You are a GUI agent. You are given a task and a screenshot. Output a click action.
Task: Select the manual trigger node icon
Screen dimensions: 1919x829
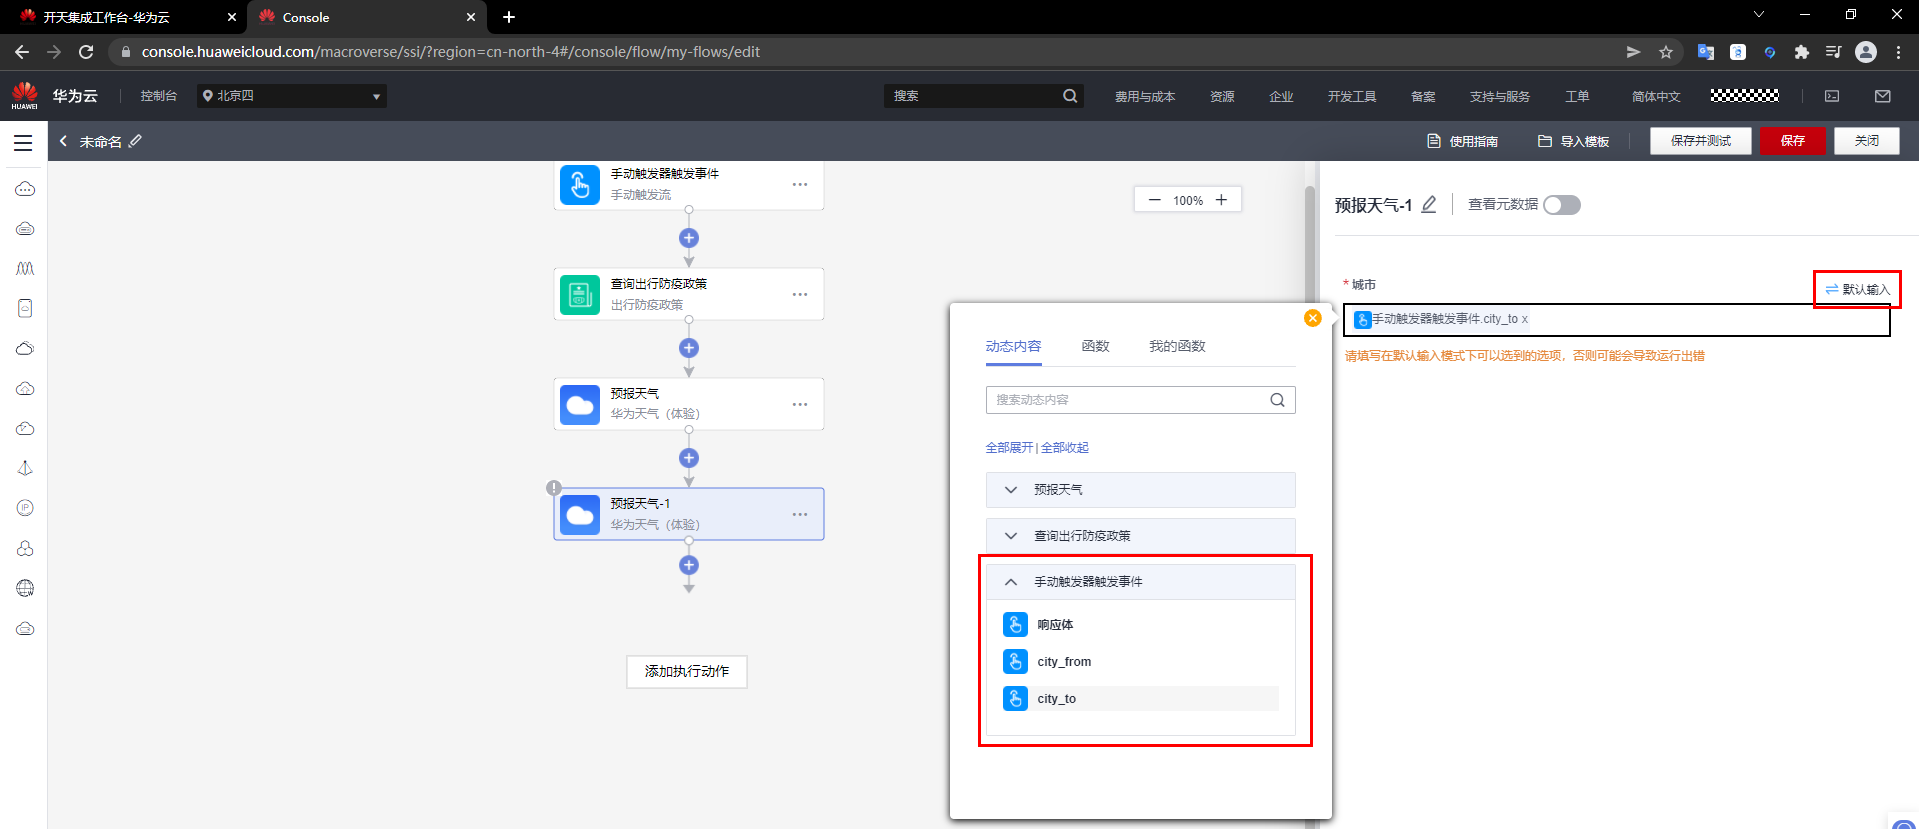click(580, 184)
